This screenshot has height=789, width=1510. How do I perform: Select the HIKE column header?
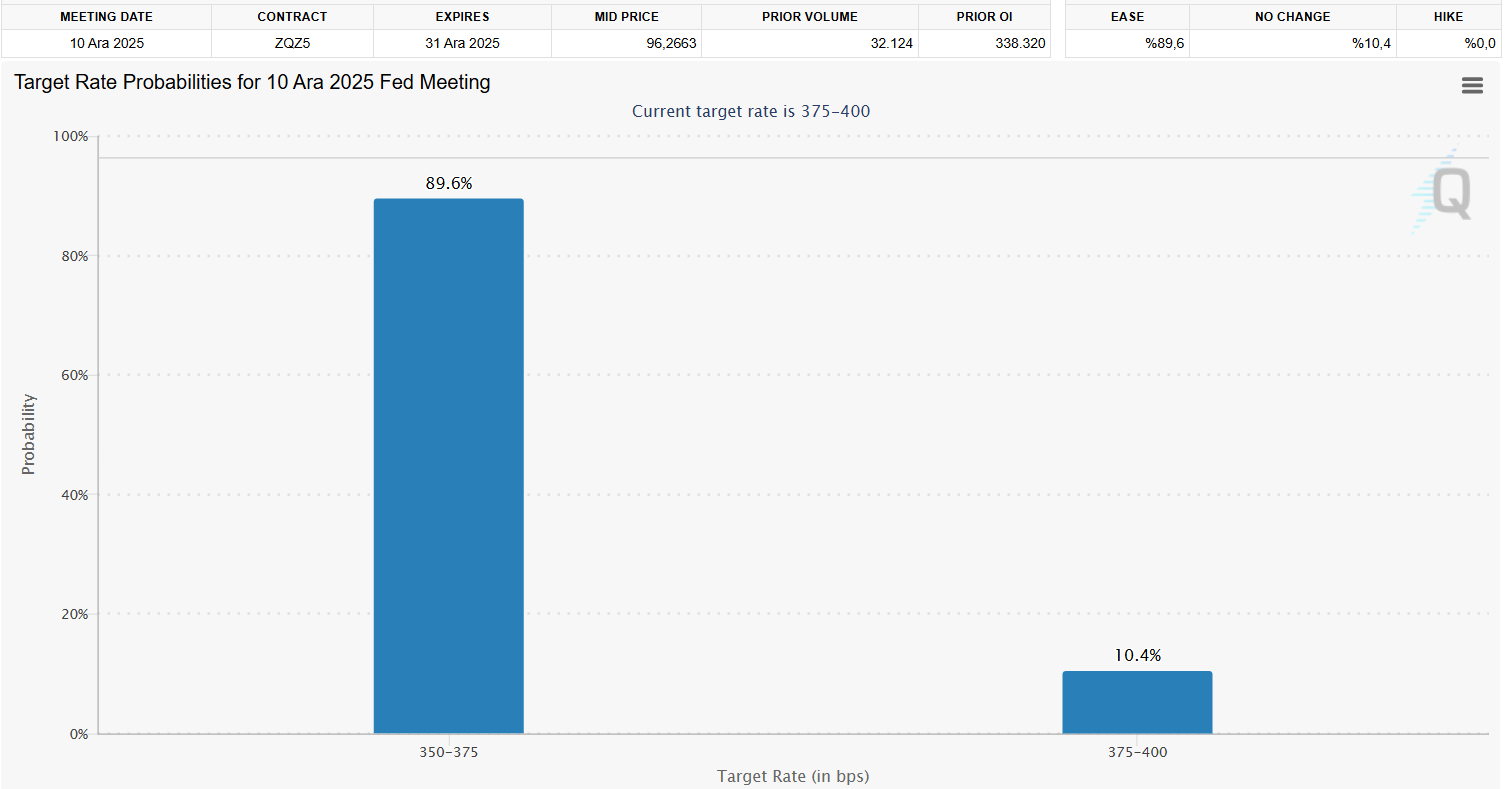click(x=1448, y=17)
